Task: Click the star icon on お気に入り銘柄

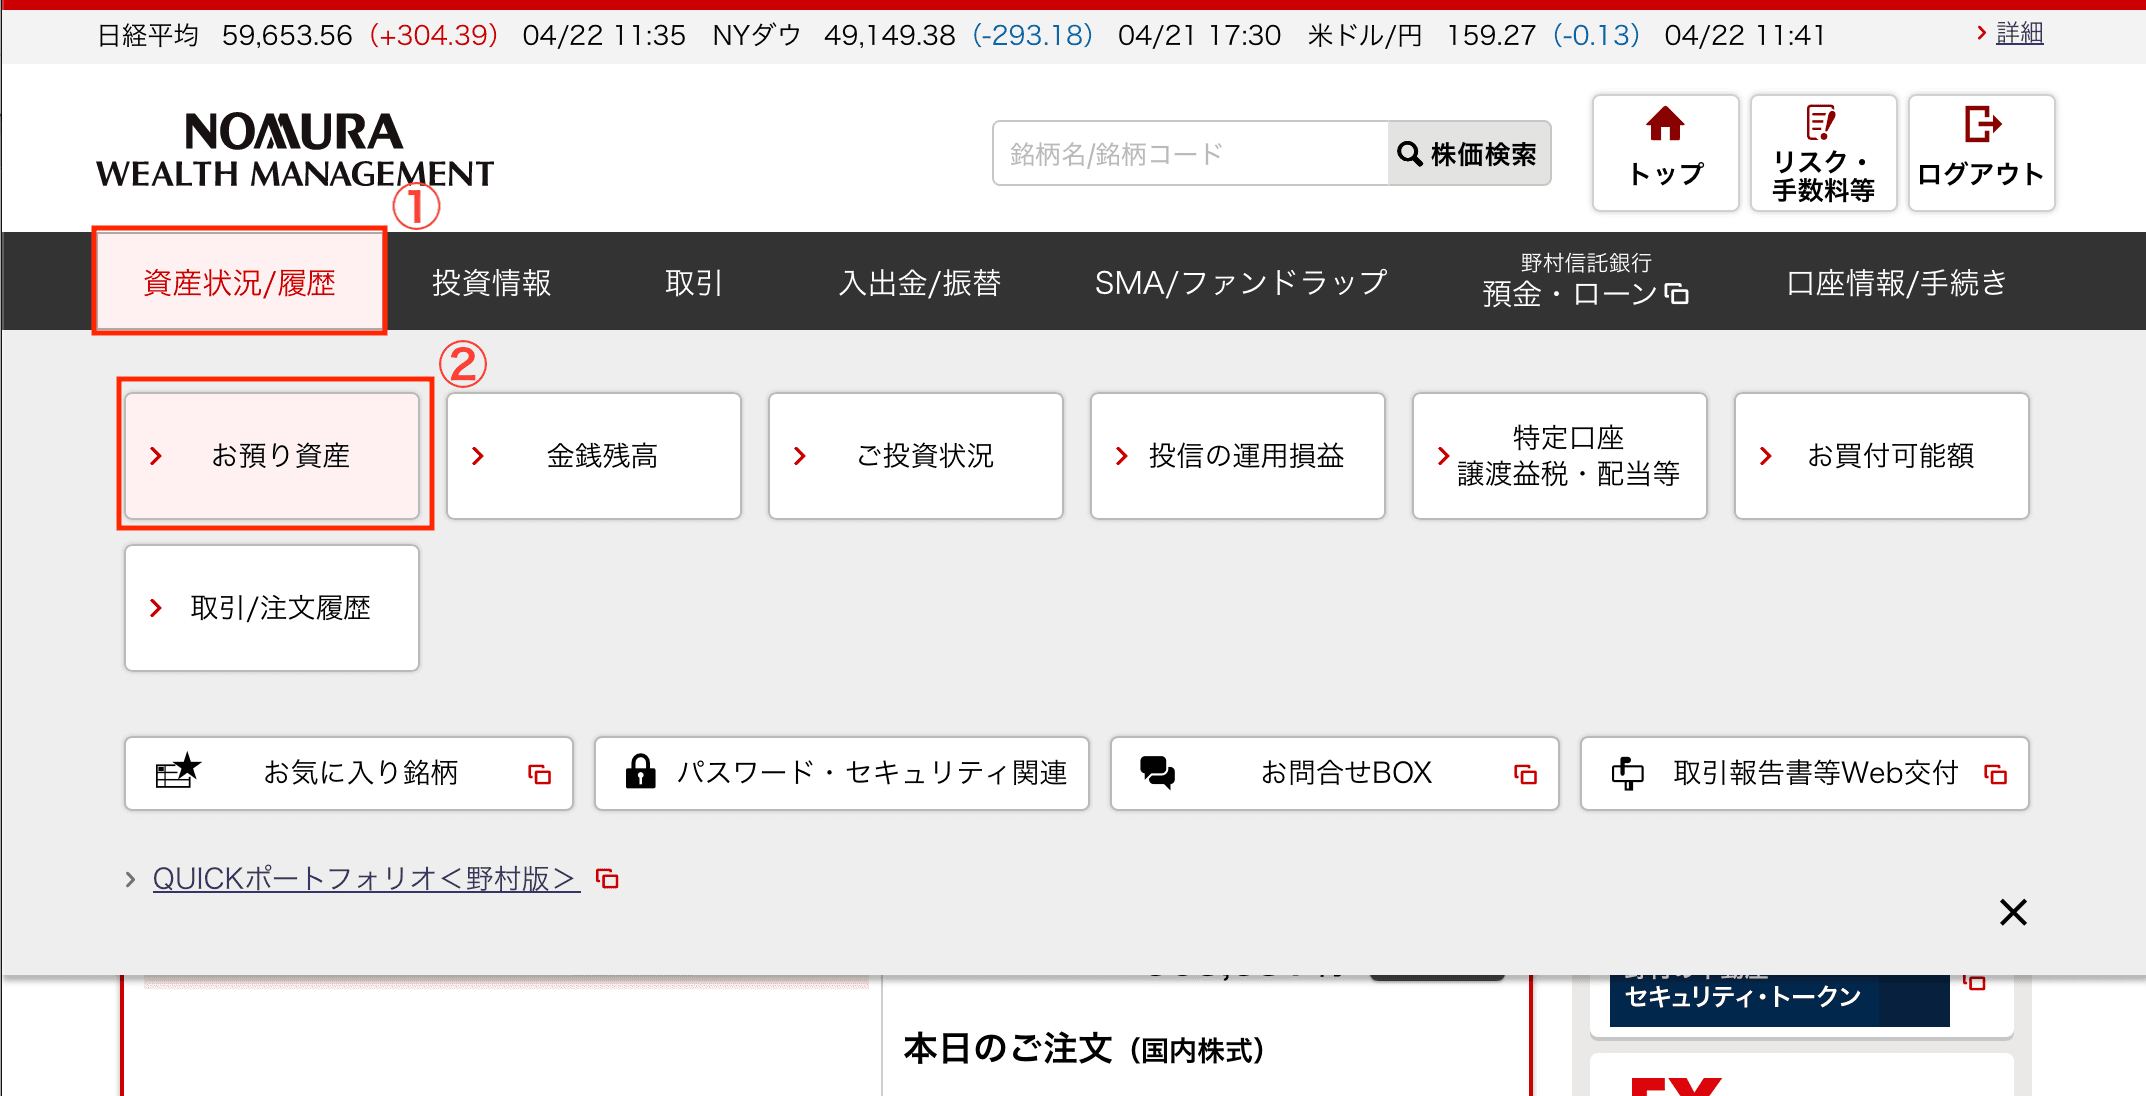Action: point(178,772)
